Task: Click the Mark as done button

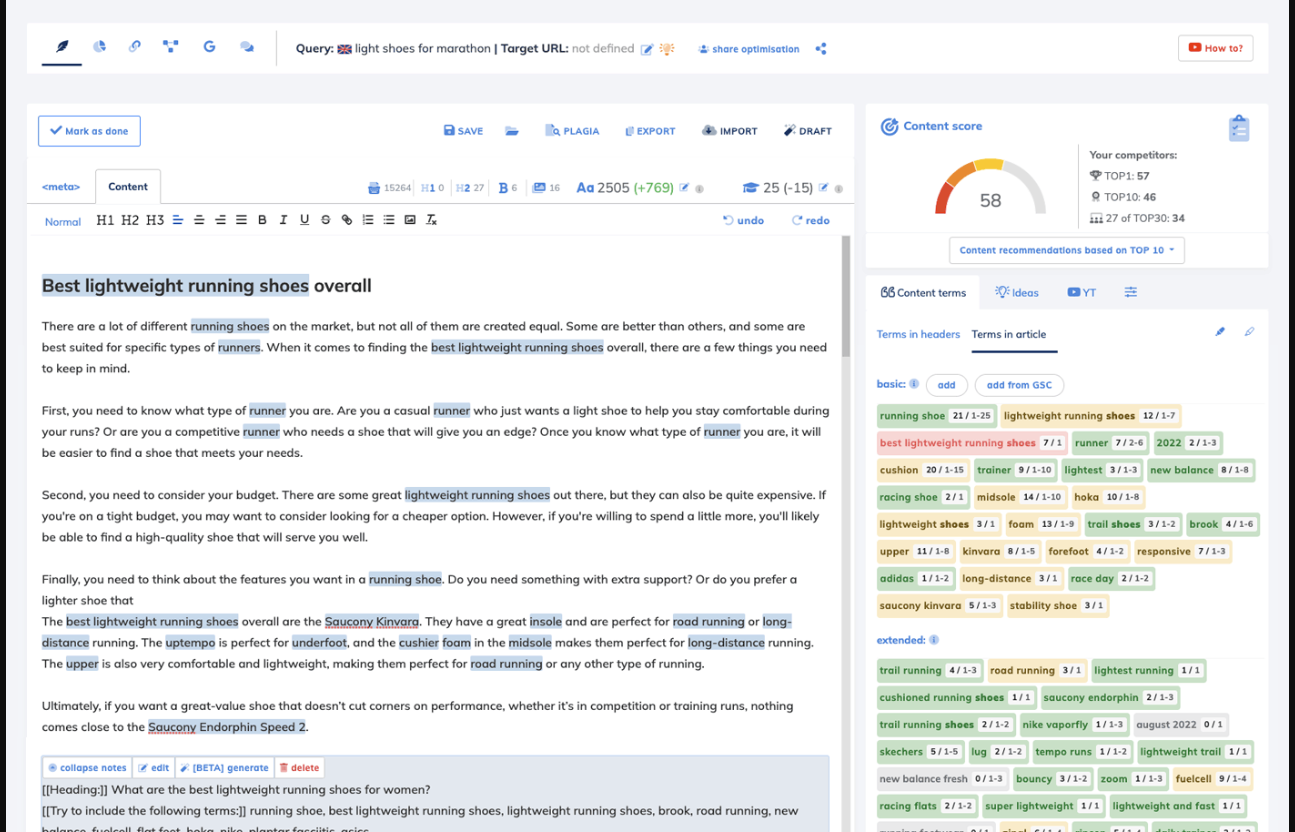Action: point(89,131)
